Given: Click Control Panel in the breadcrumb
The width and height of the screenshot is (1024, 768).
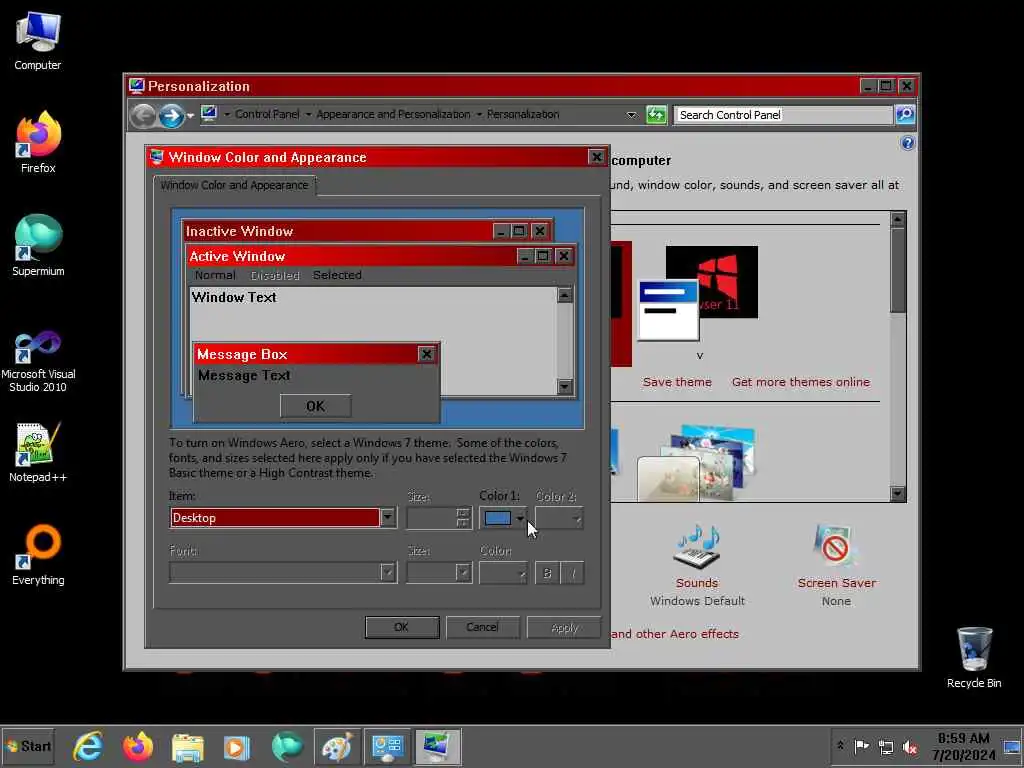Looking at the screenshot, I should (x=267, y=114).
